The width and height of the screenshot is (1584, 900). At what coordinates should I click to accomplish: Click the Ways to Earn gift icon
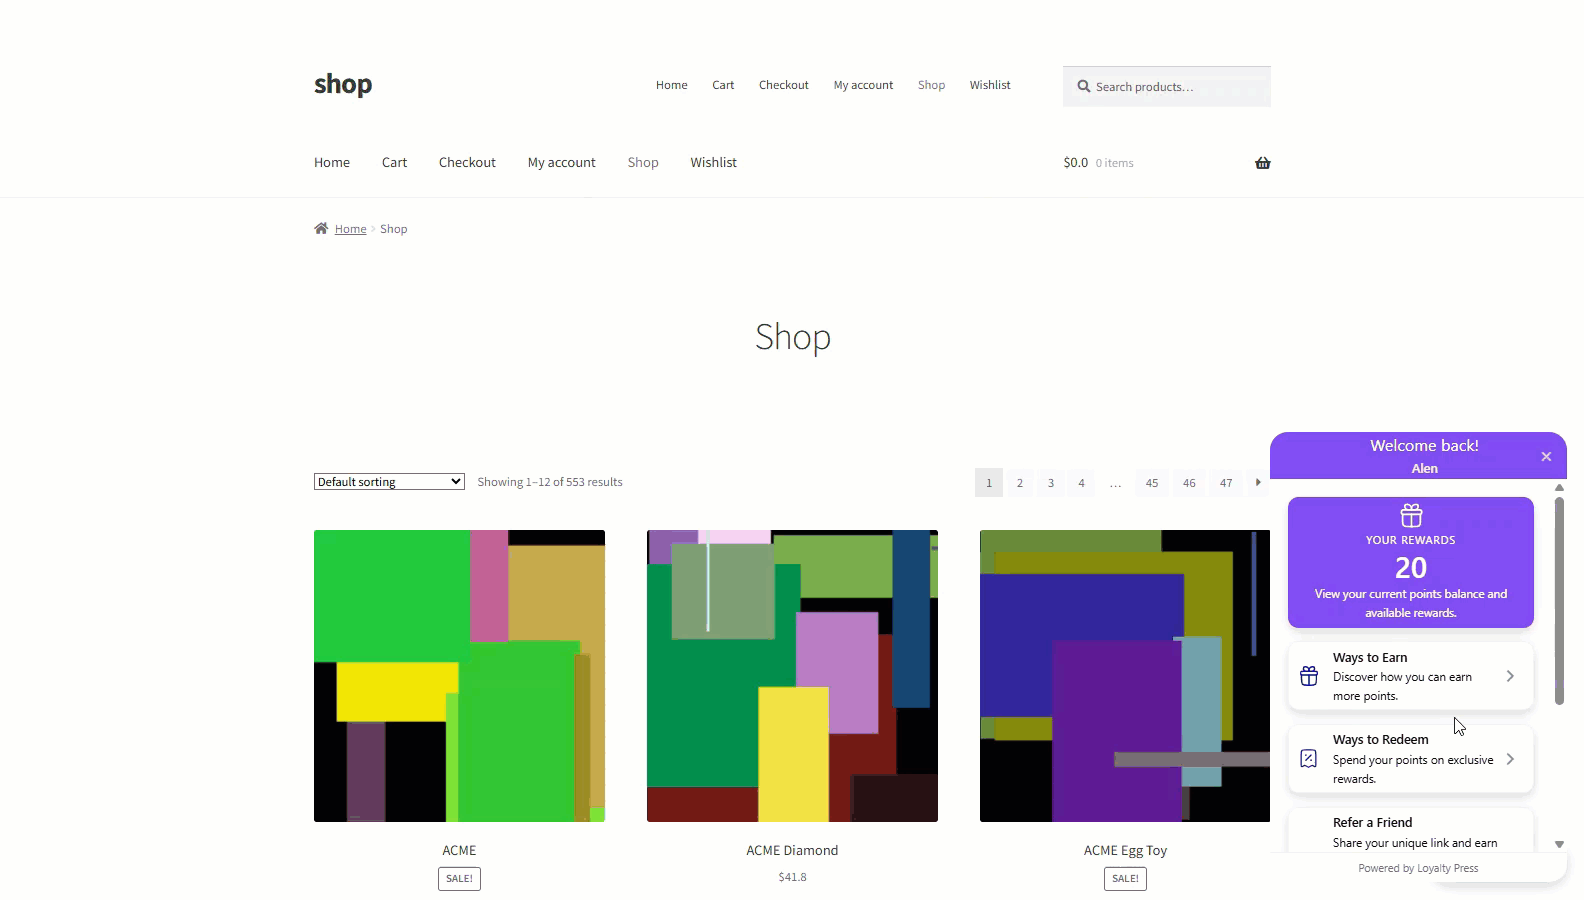coord(1309,677)
